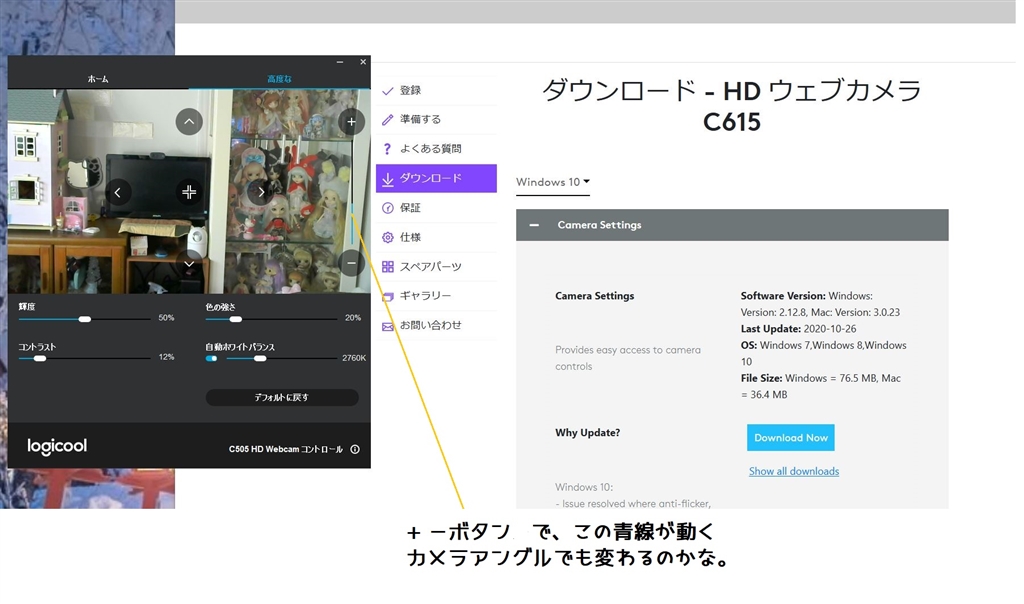
Task: Click the デフォルトに戻す button
Action: pyautogui.click(x=282, y=397)
